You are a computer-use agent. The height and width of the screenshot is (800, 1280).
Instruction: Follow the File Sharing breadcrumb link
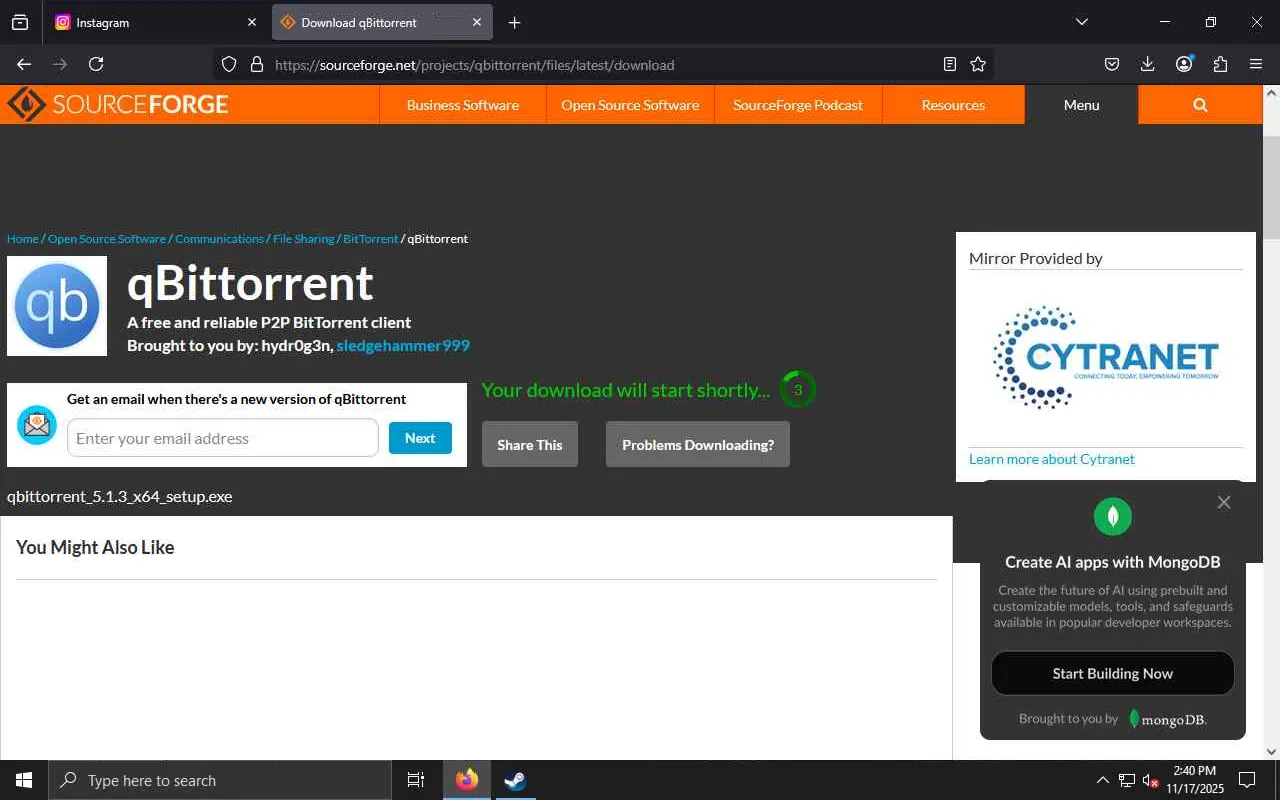[304, 239]
